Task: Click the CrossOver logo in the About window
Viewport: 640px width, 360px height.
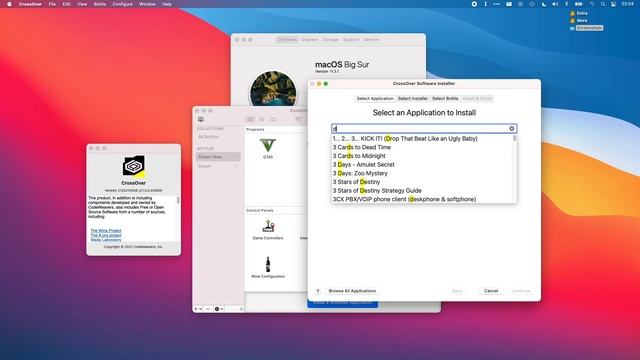Action: (134, 167)
